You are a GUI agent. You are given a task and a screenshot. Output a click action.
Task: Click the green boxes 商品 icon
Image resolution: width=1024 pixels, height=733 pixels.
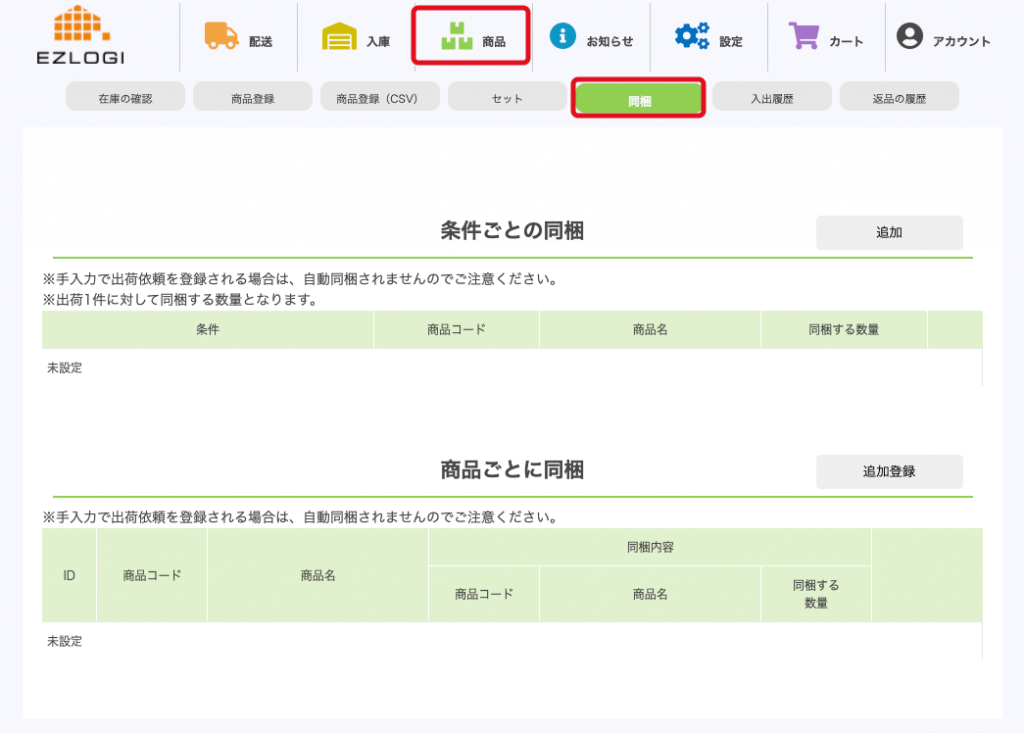tap(456, 37)
